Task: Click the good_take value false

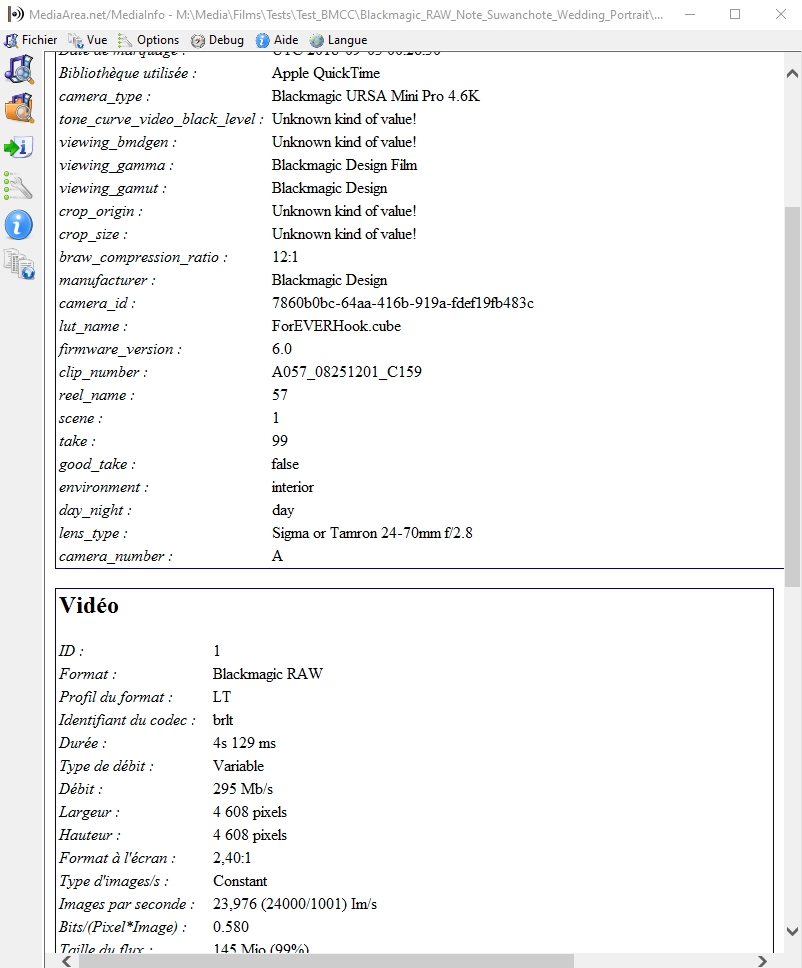Action: pos(285,464)
